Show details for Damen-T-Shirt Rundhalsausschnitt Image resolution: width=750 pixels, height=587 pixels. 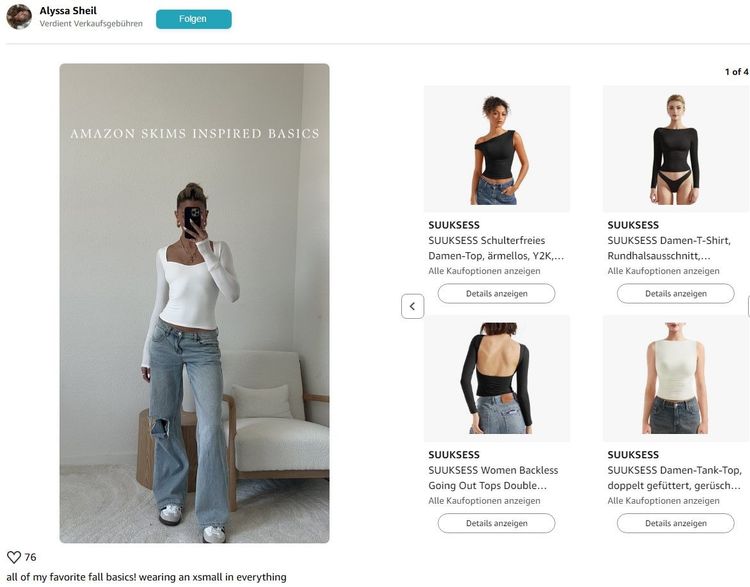(675, 294)
